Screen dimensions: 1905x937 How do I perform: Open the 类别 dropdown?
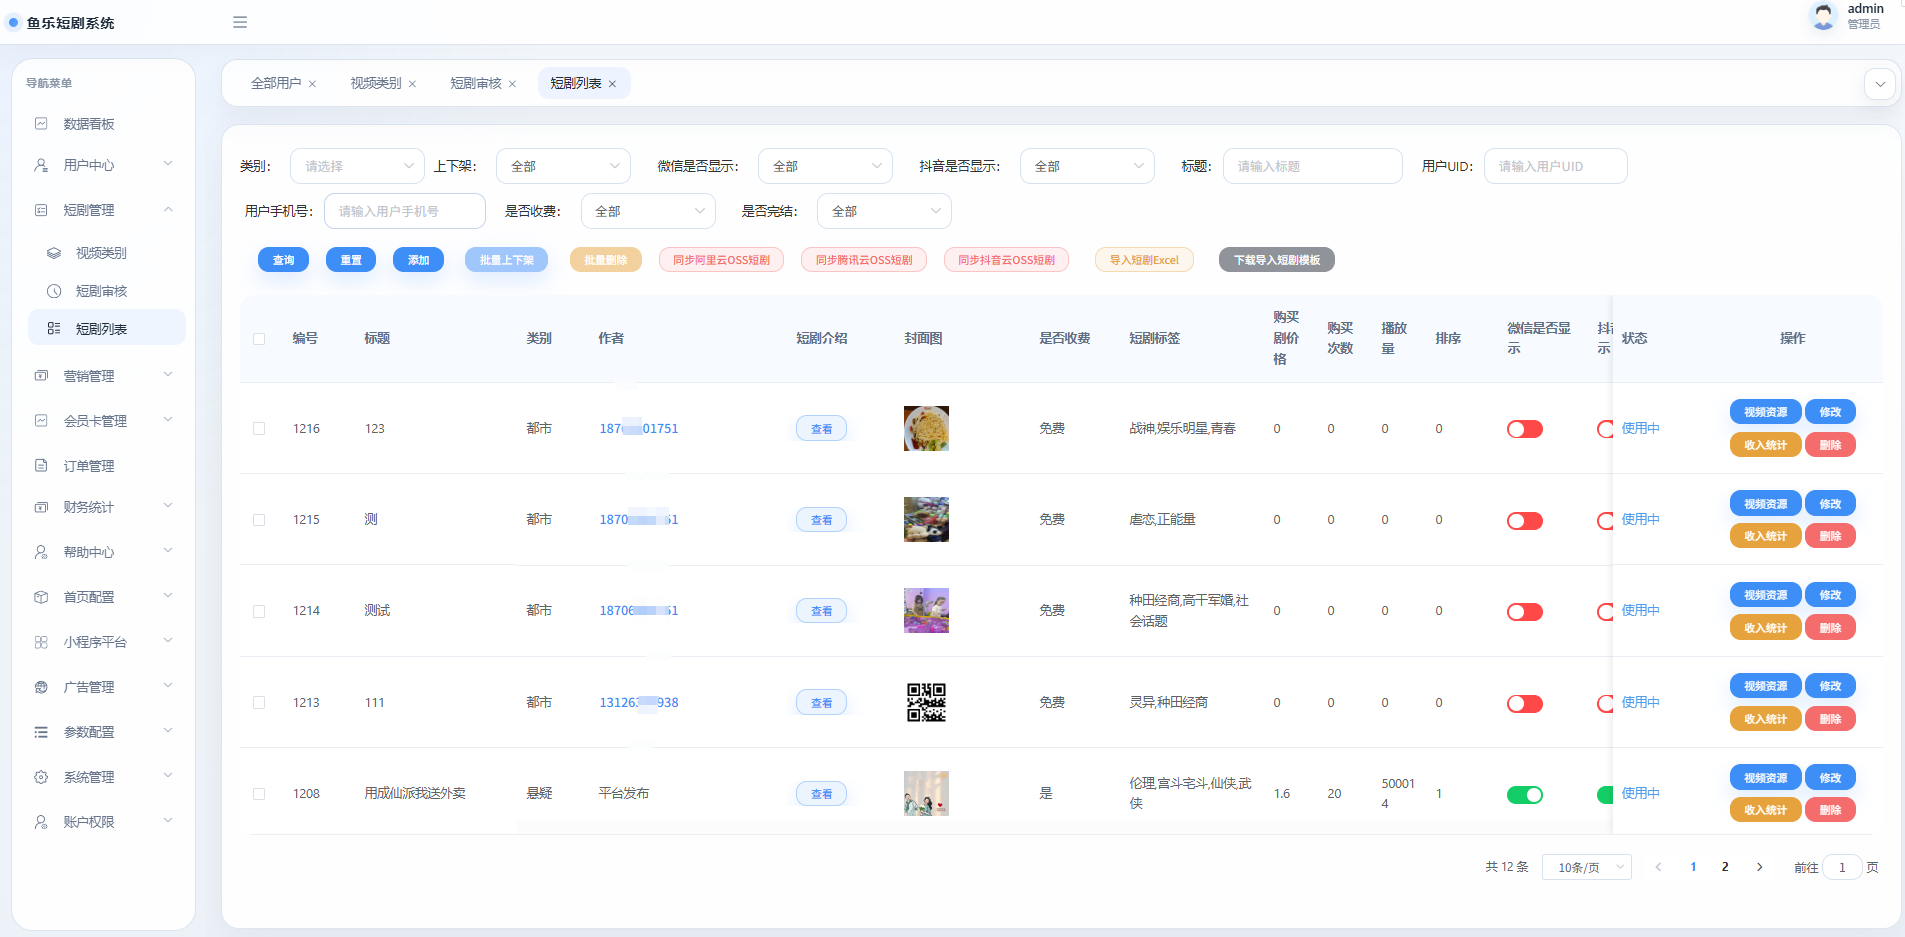(x=357, y=166)
